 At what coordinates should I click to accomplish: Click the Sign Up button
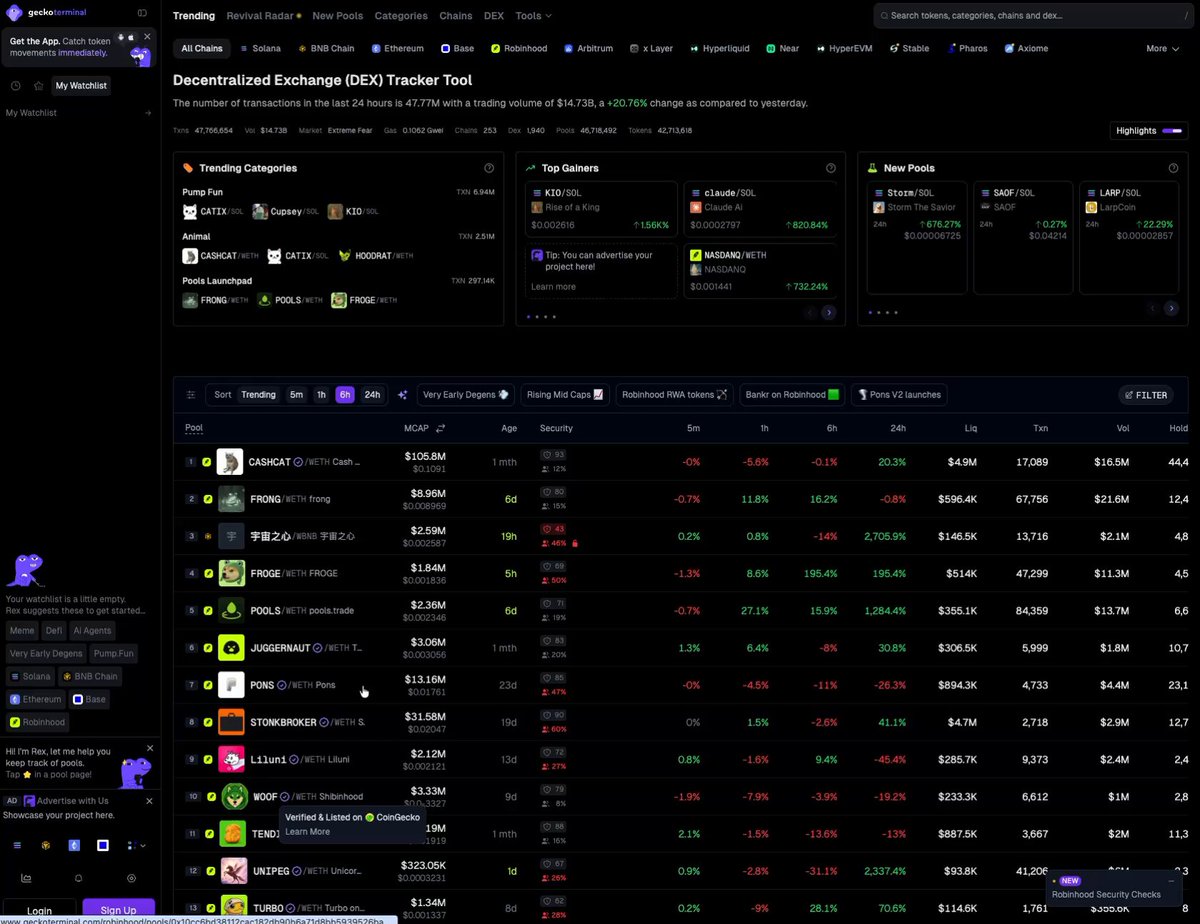pyautogui.click(x=118, y=910)
